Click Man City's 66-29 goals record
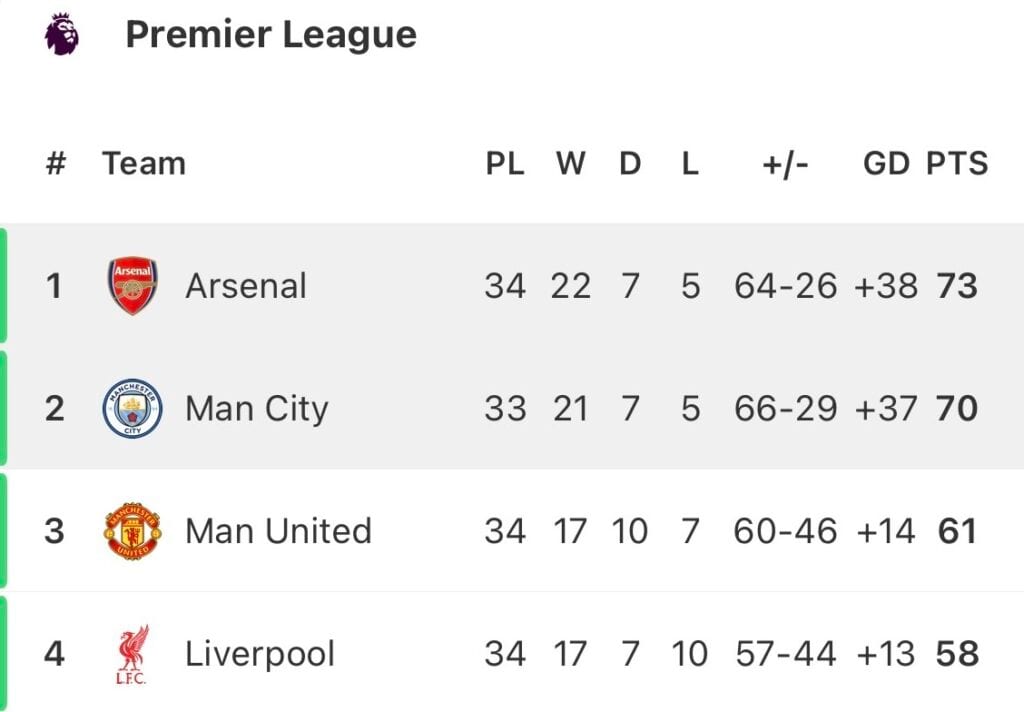This screenshot has height=712, width=1024. point(786,409)
